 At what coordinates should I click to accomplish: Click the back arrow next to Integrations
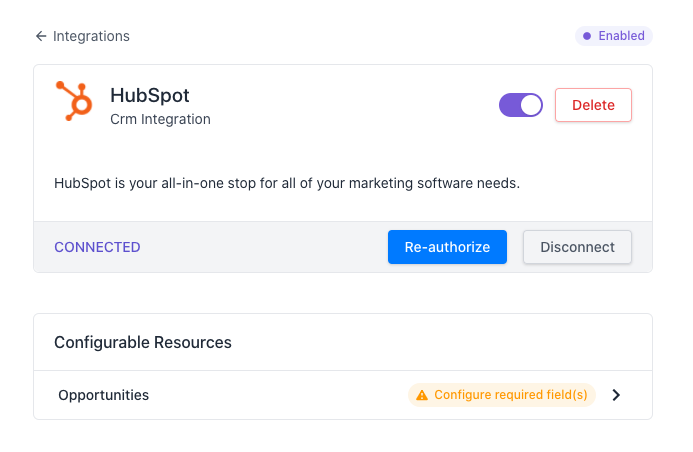tap(41, 36)
